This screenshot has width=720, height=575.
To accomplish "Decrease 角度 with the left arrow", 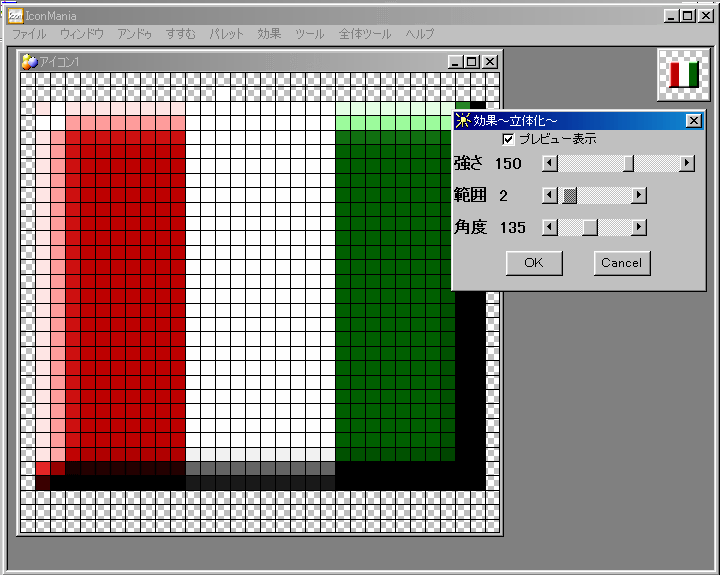I will (x=550, y=227).
